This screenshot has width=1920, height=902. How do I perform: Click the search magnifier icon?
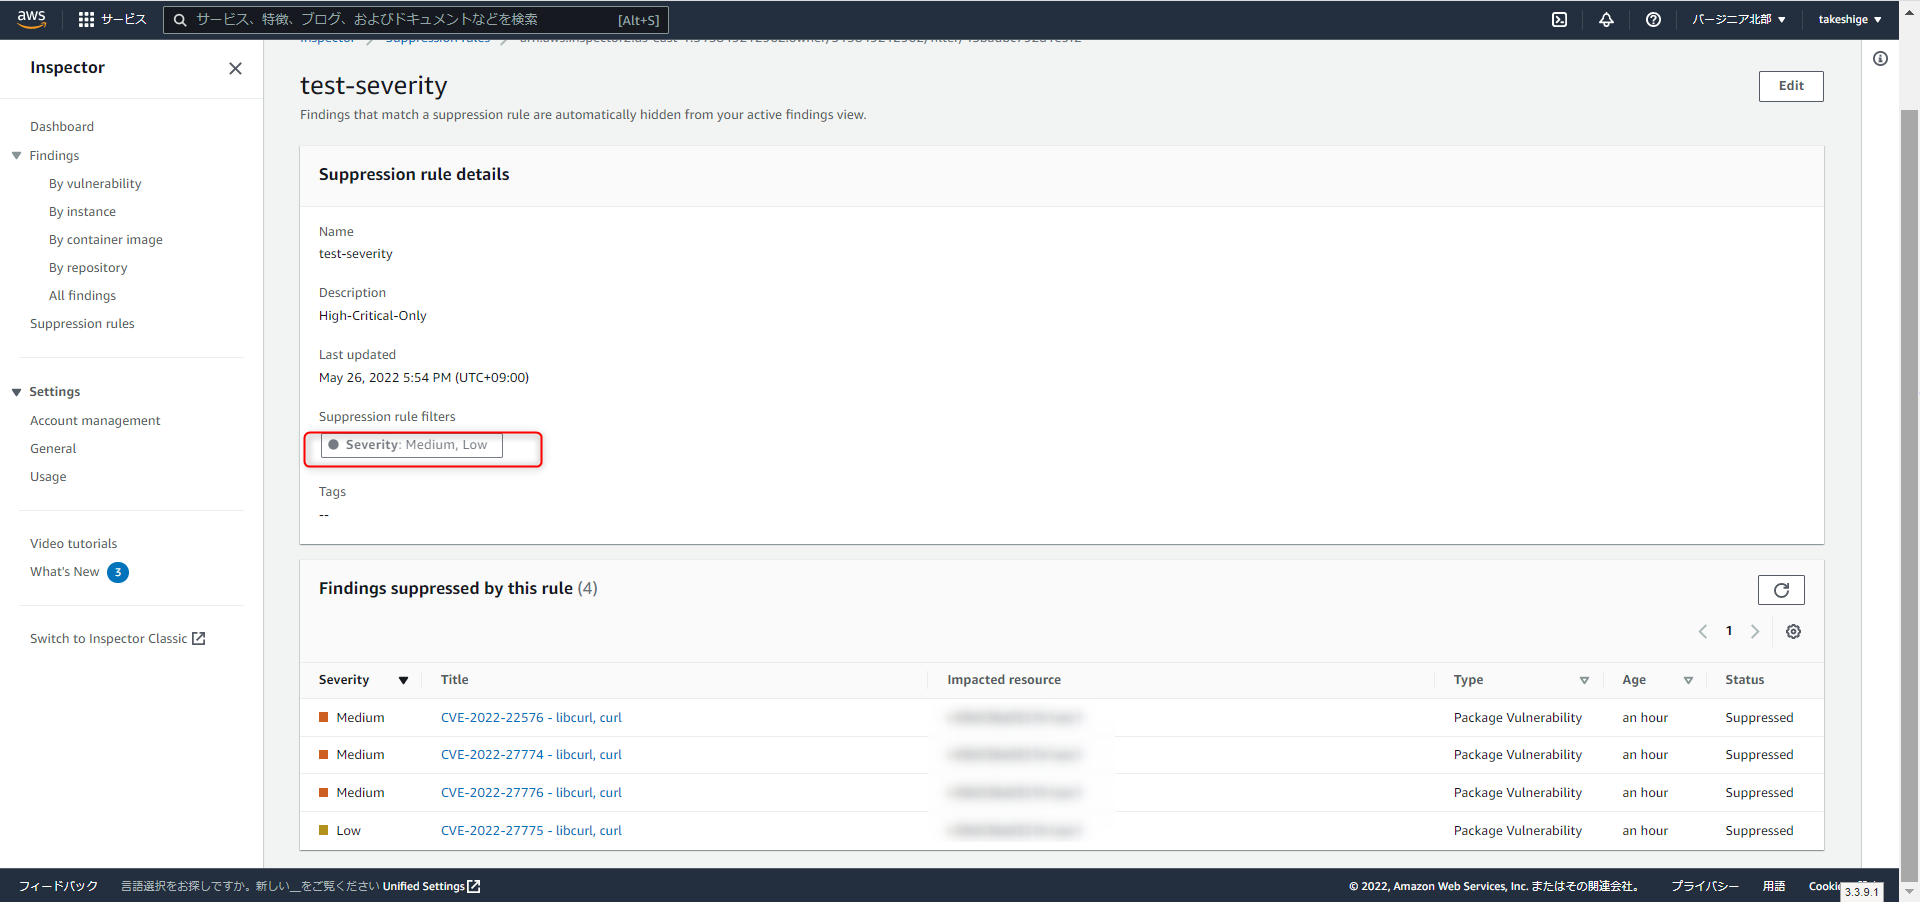click(180, 20)
